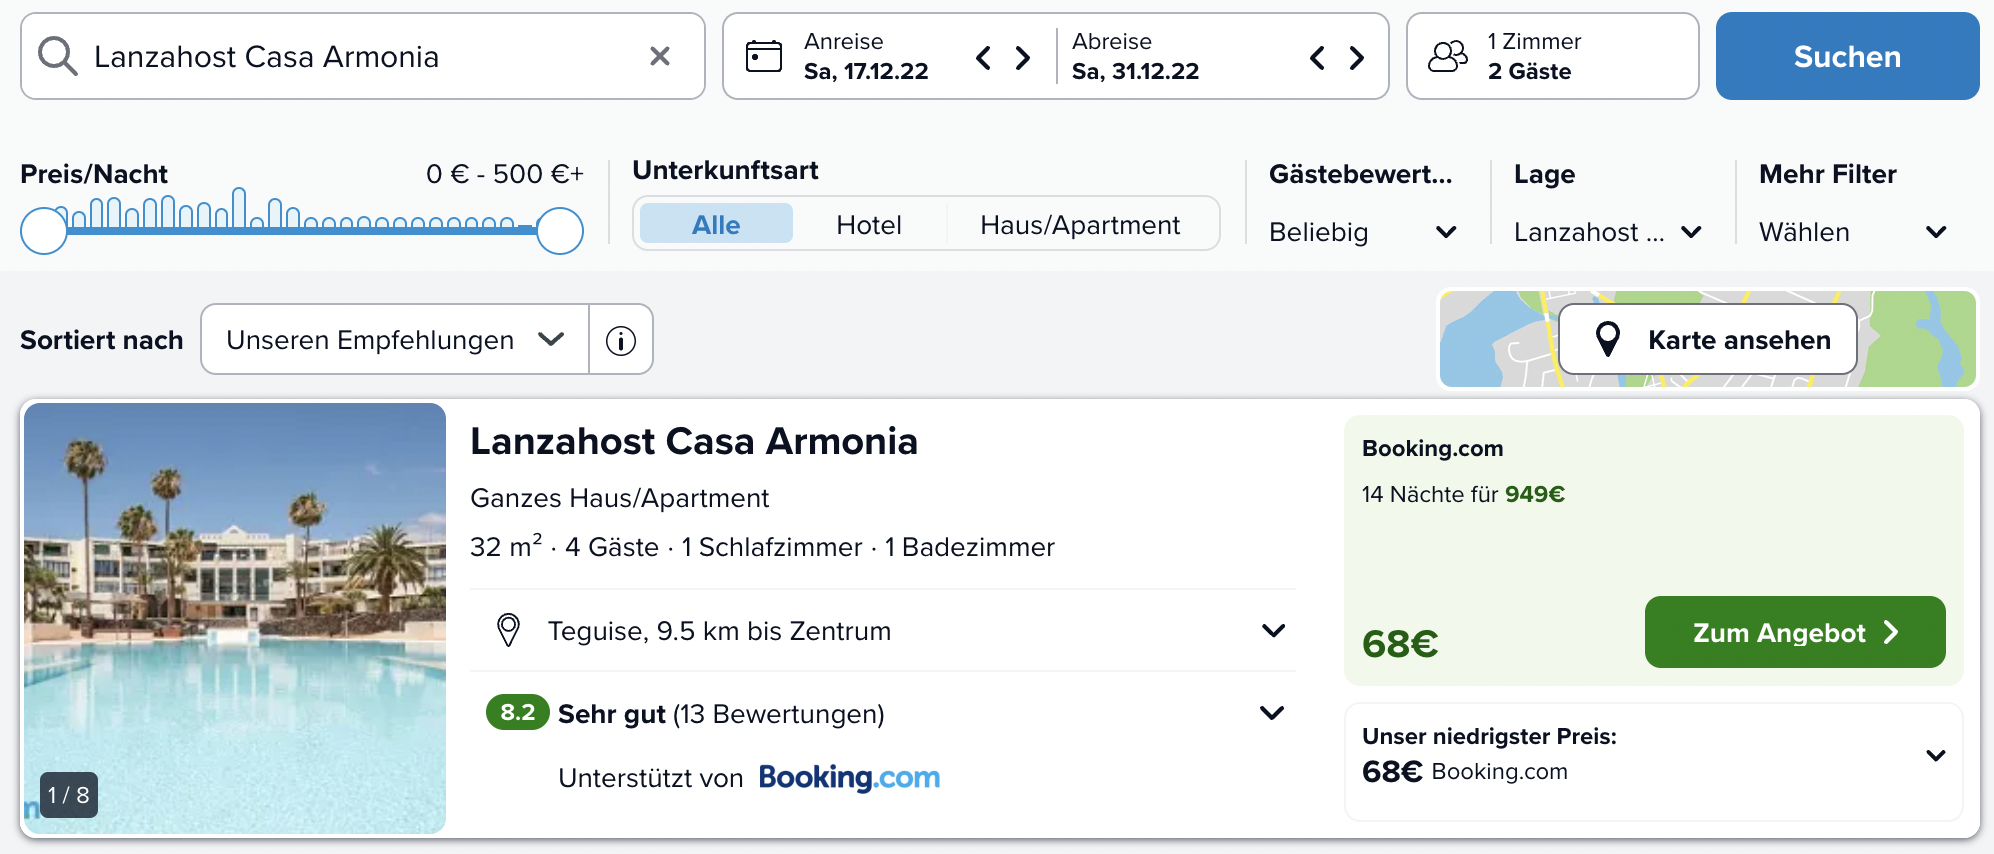Image resolution: width=1994 pixels, height=854 pixels.
Task: Click the right price slider handle
Action: point(560,231)
